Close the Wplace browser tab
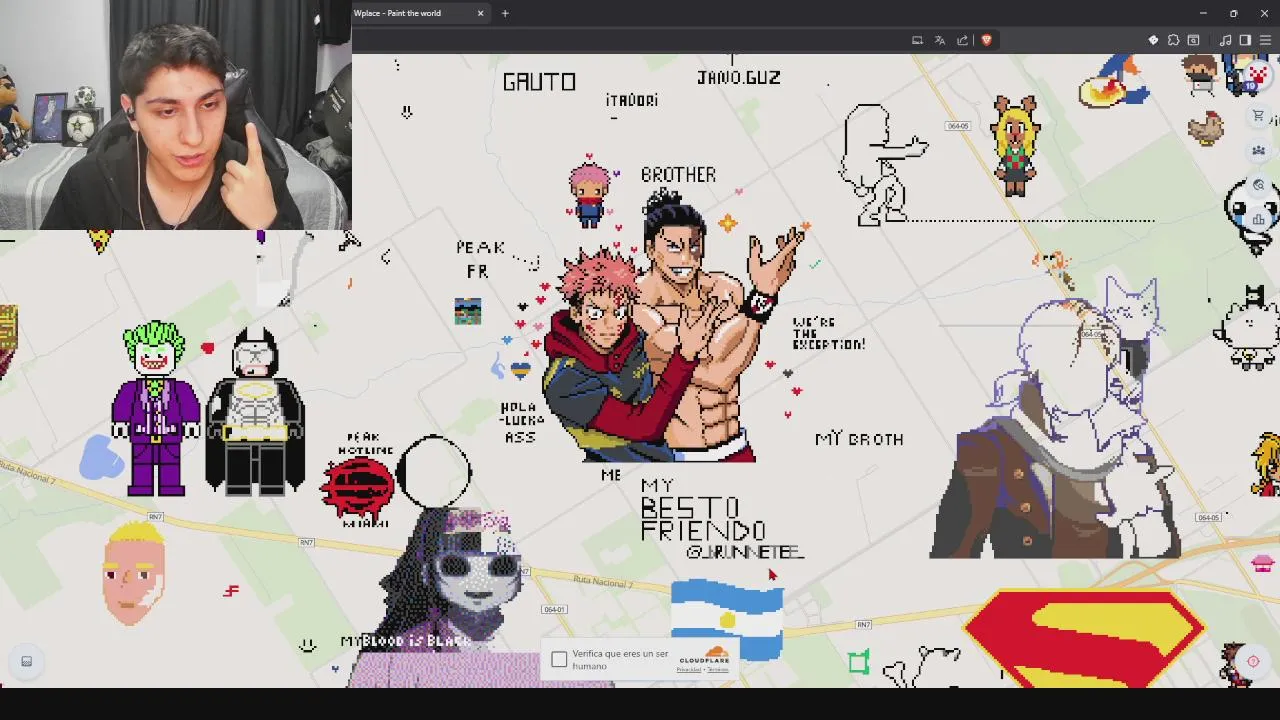Viewport: 1280px width, 720px height. tap(480, 13)
